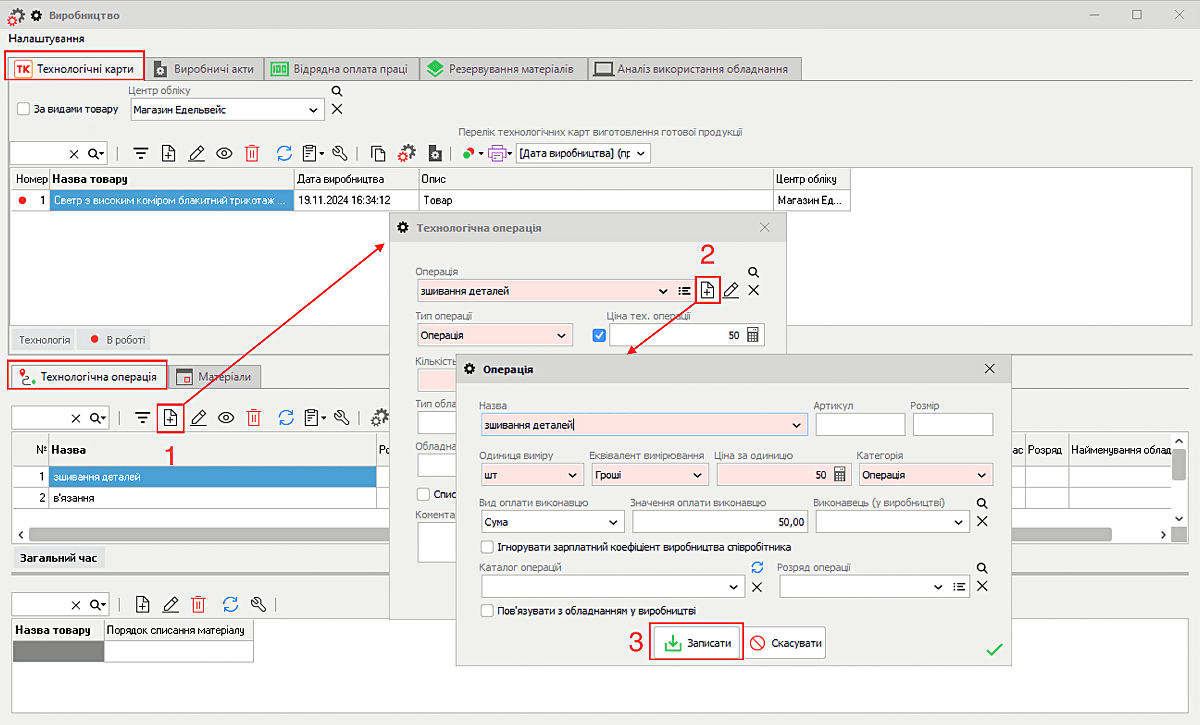Open the Матеріали tab

click(214, 377)
